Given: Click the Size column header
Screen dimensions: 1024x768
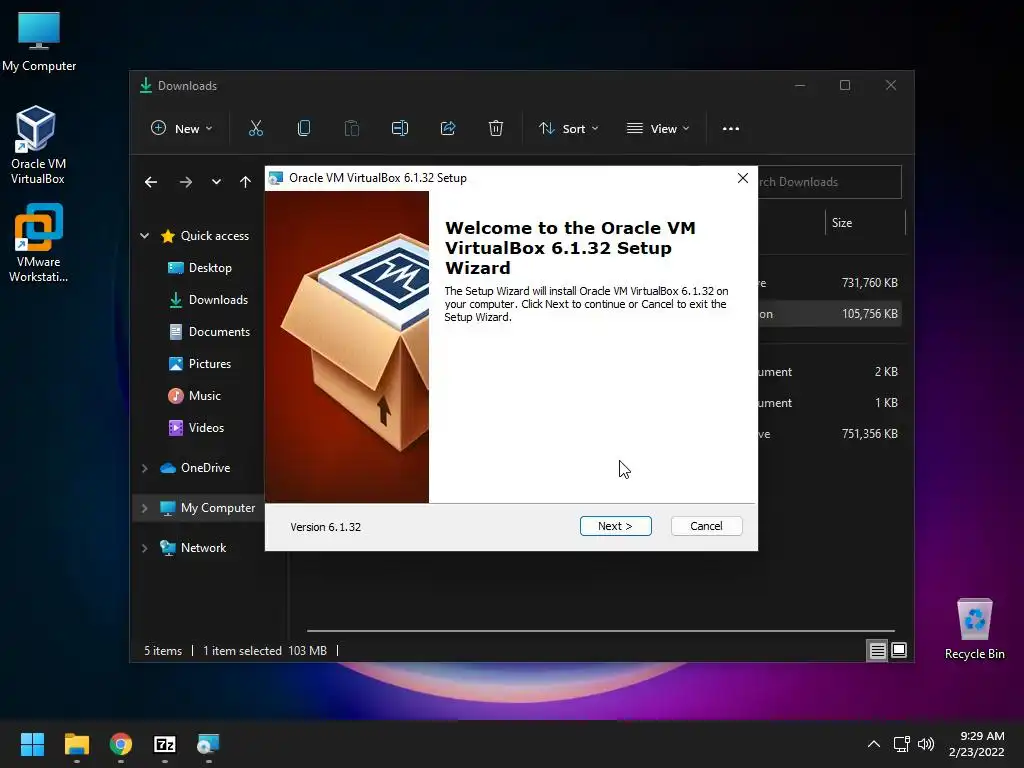Looking at the screenshot, I should 865,223.
